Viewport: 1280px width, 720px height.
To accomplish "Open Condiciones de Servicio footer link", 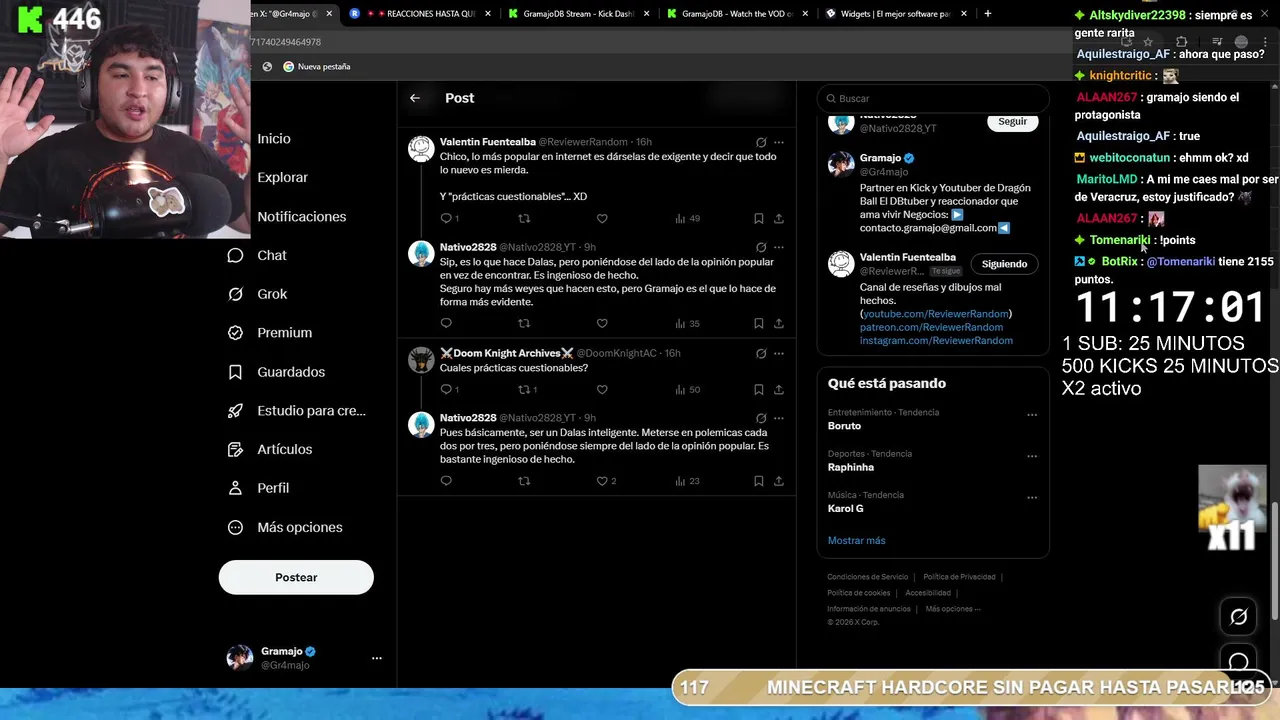I will 867,577.
